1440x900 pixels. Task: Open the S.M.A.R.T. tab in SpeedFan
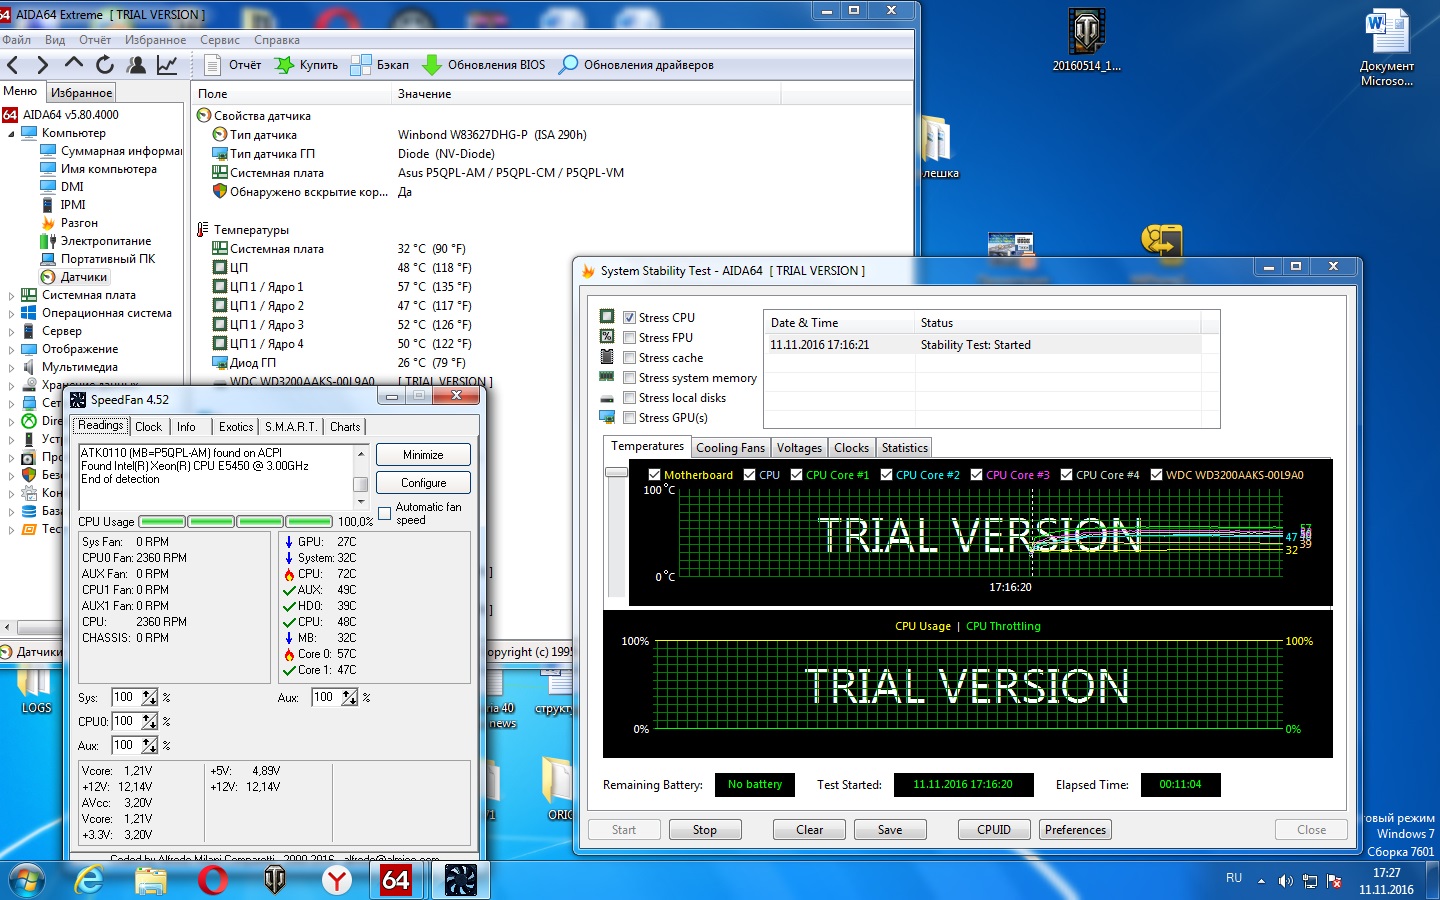tap(290, 427)
